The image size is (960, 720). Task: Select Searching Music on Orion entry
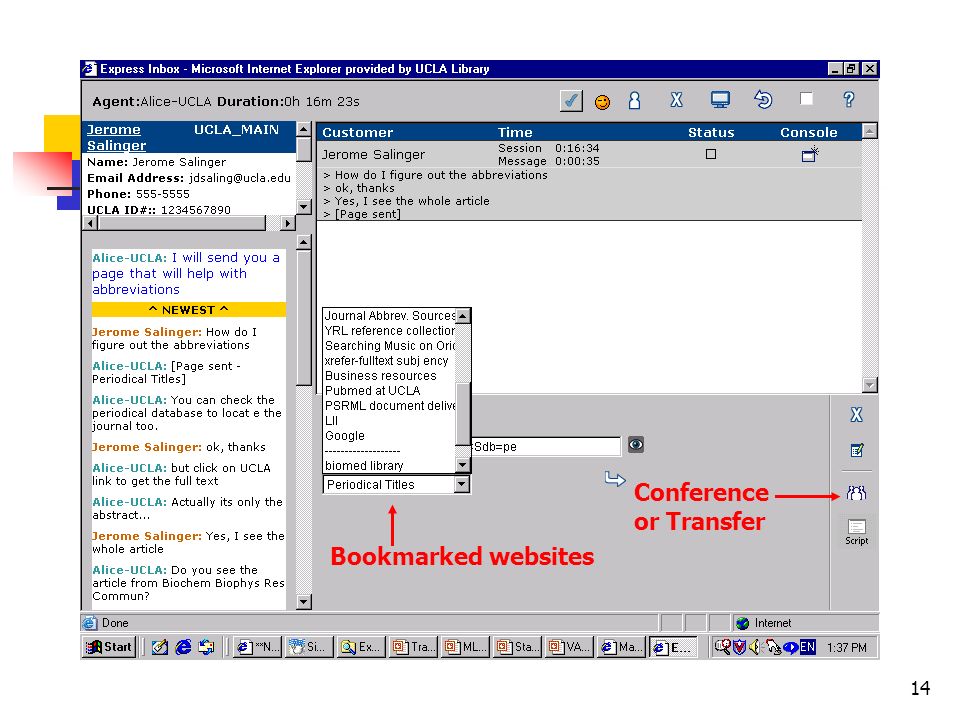pos(389,346)
